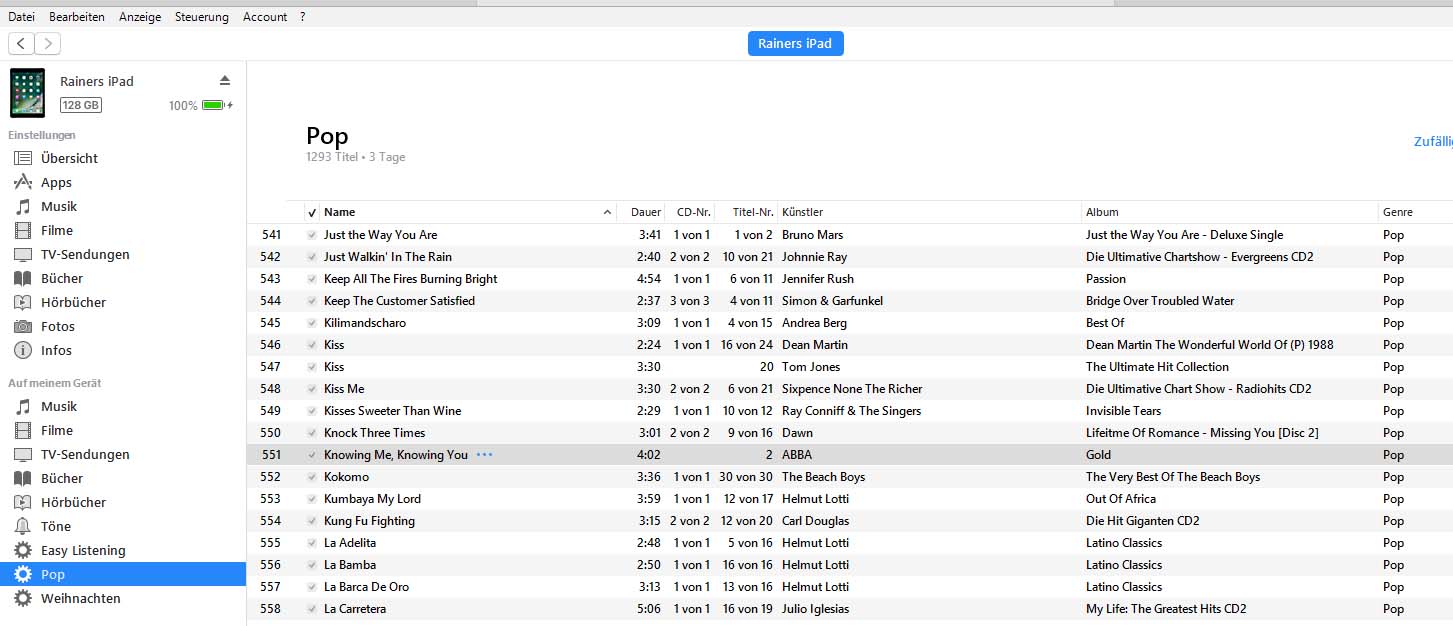This screenshot has width=1453, height=626.
Task: Open Apps settings in sidebar
Action: point(56,182)
